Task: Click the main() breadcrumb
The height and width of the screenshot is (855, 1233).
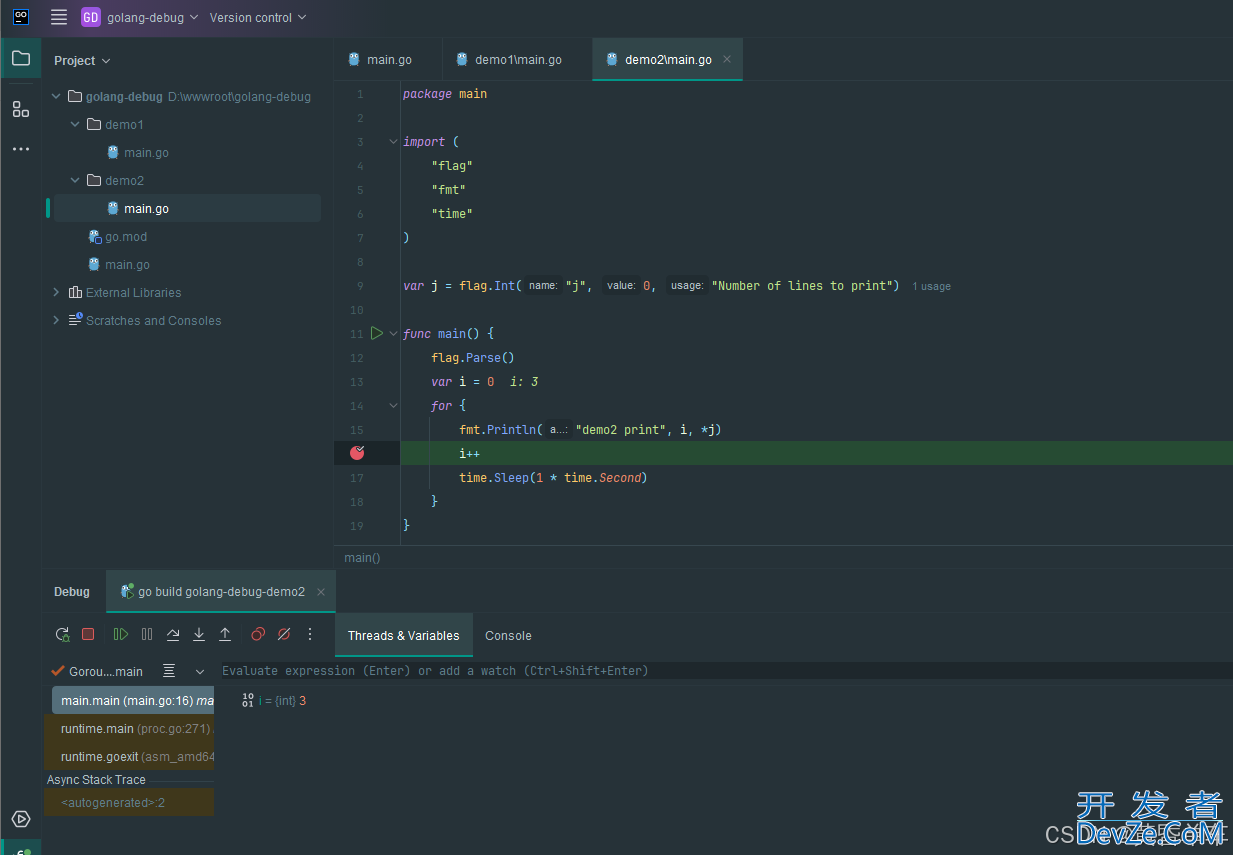Action: coord(362,558)
